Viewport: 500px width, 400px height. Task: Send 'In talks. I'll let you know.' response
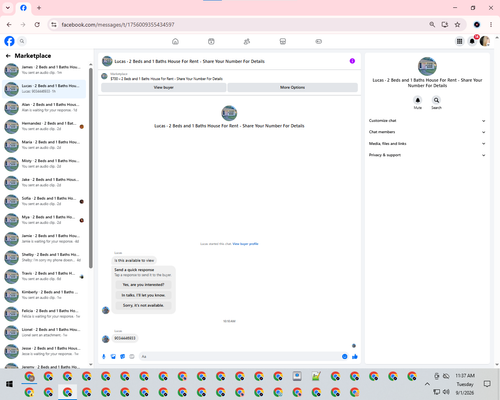tap(143, 295)
